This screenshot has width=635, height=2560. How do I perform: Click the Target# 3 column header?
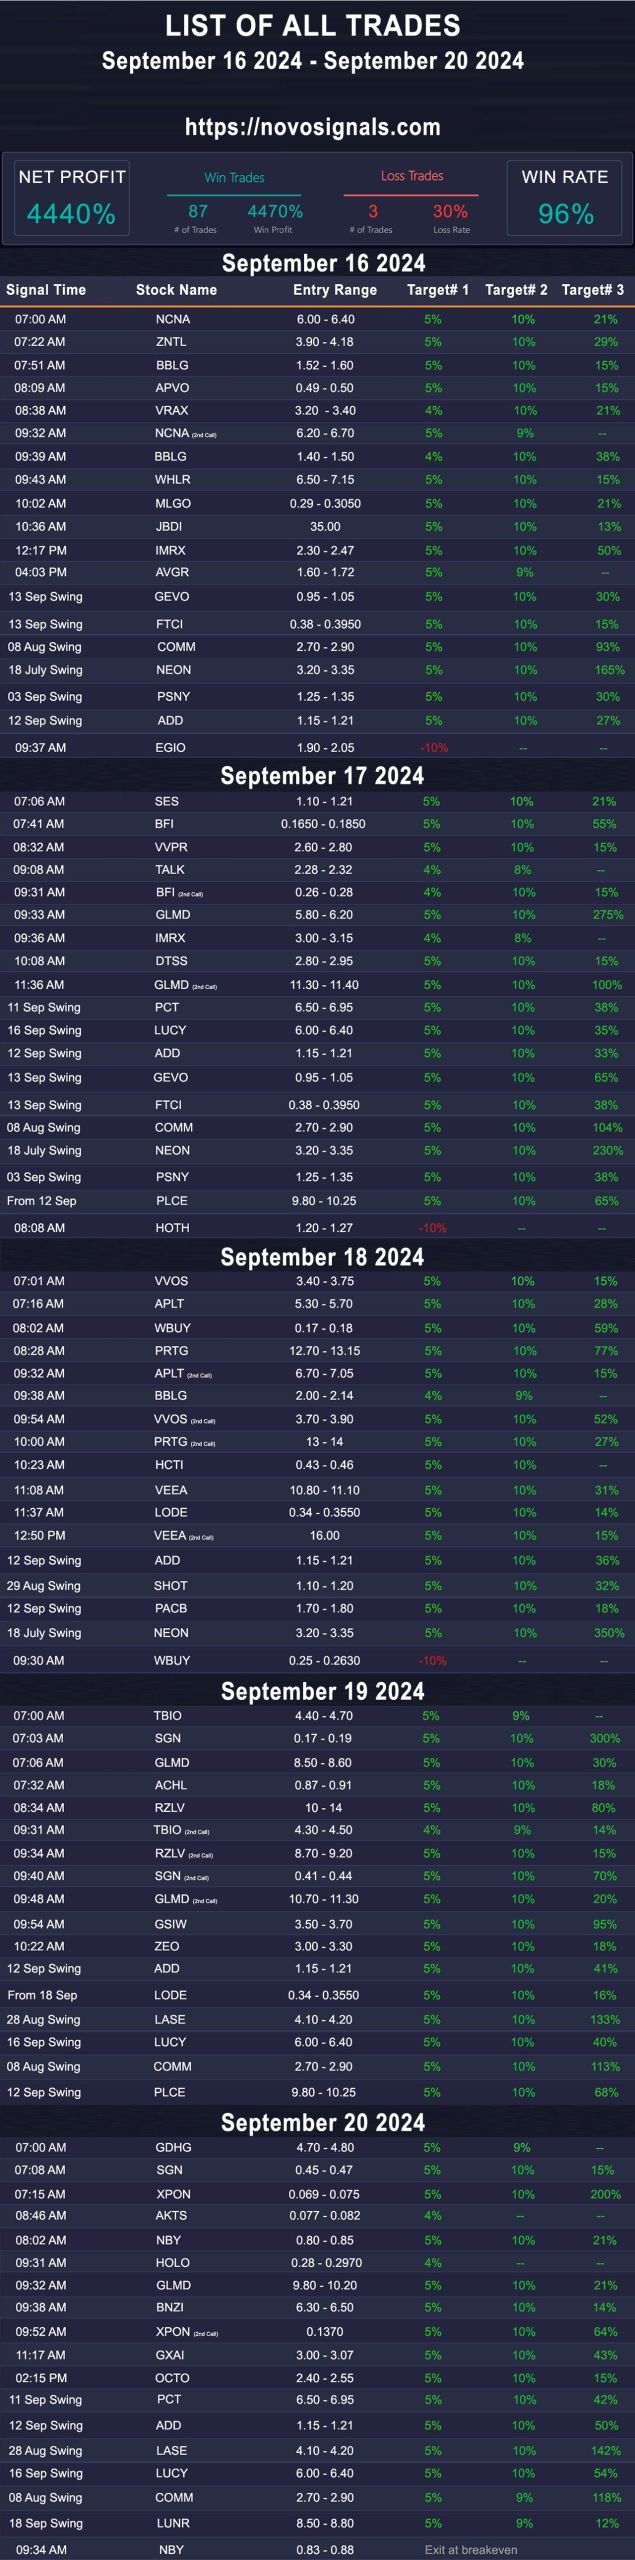click(x=593, y=290)
